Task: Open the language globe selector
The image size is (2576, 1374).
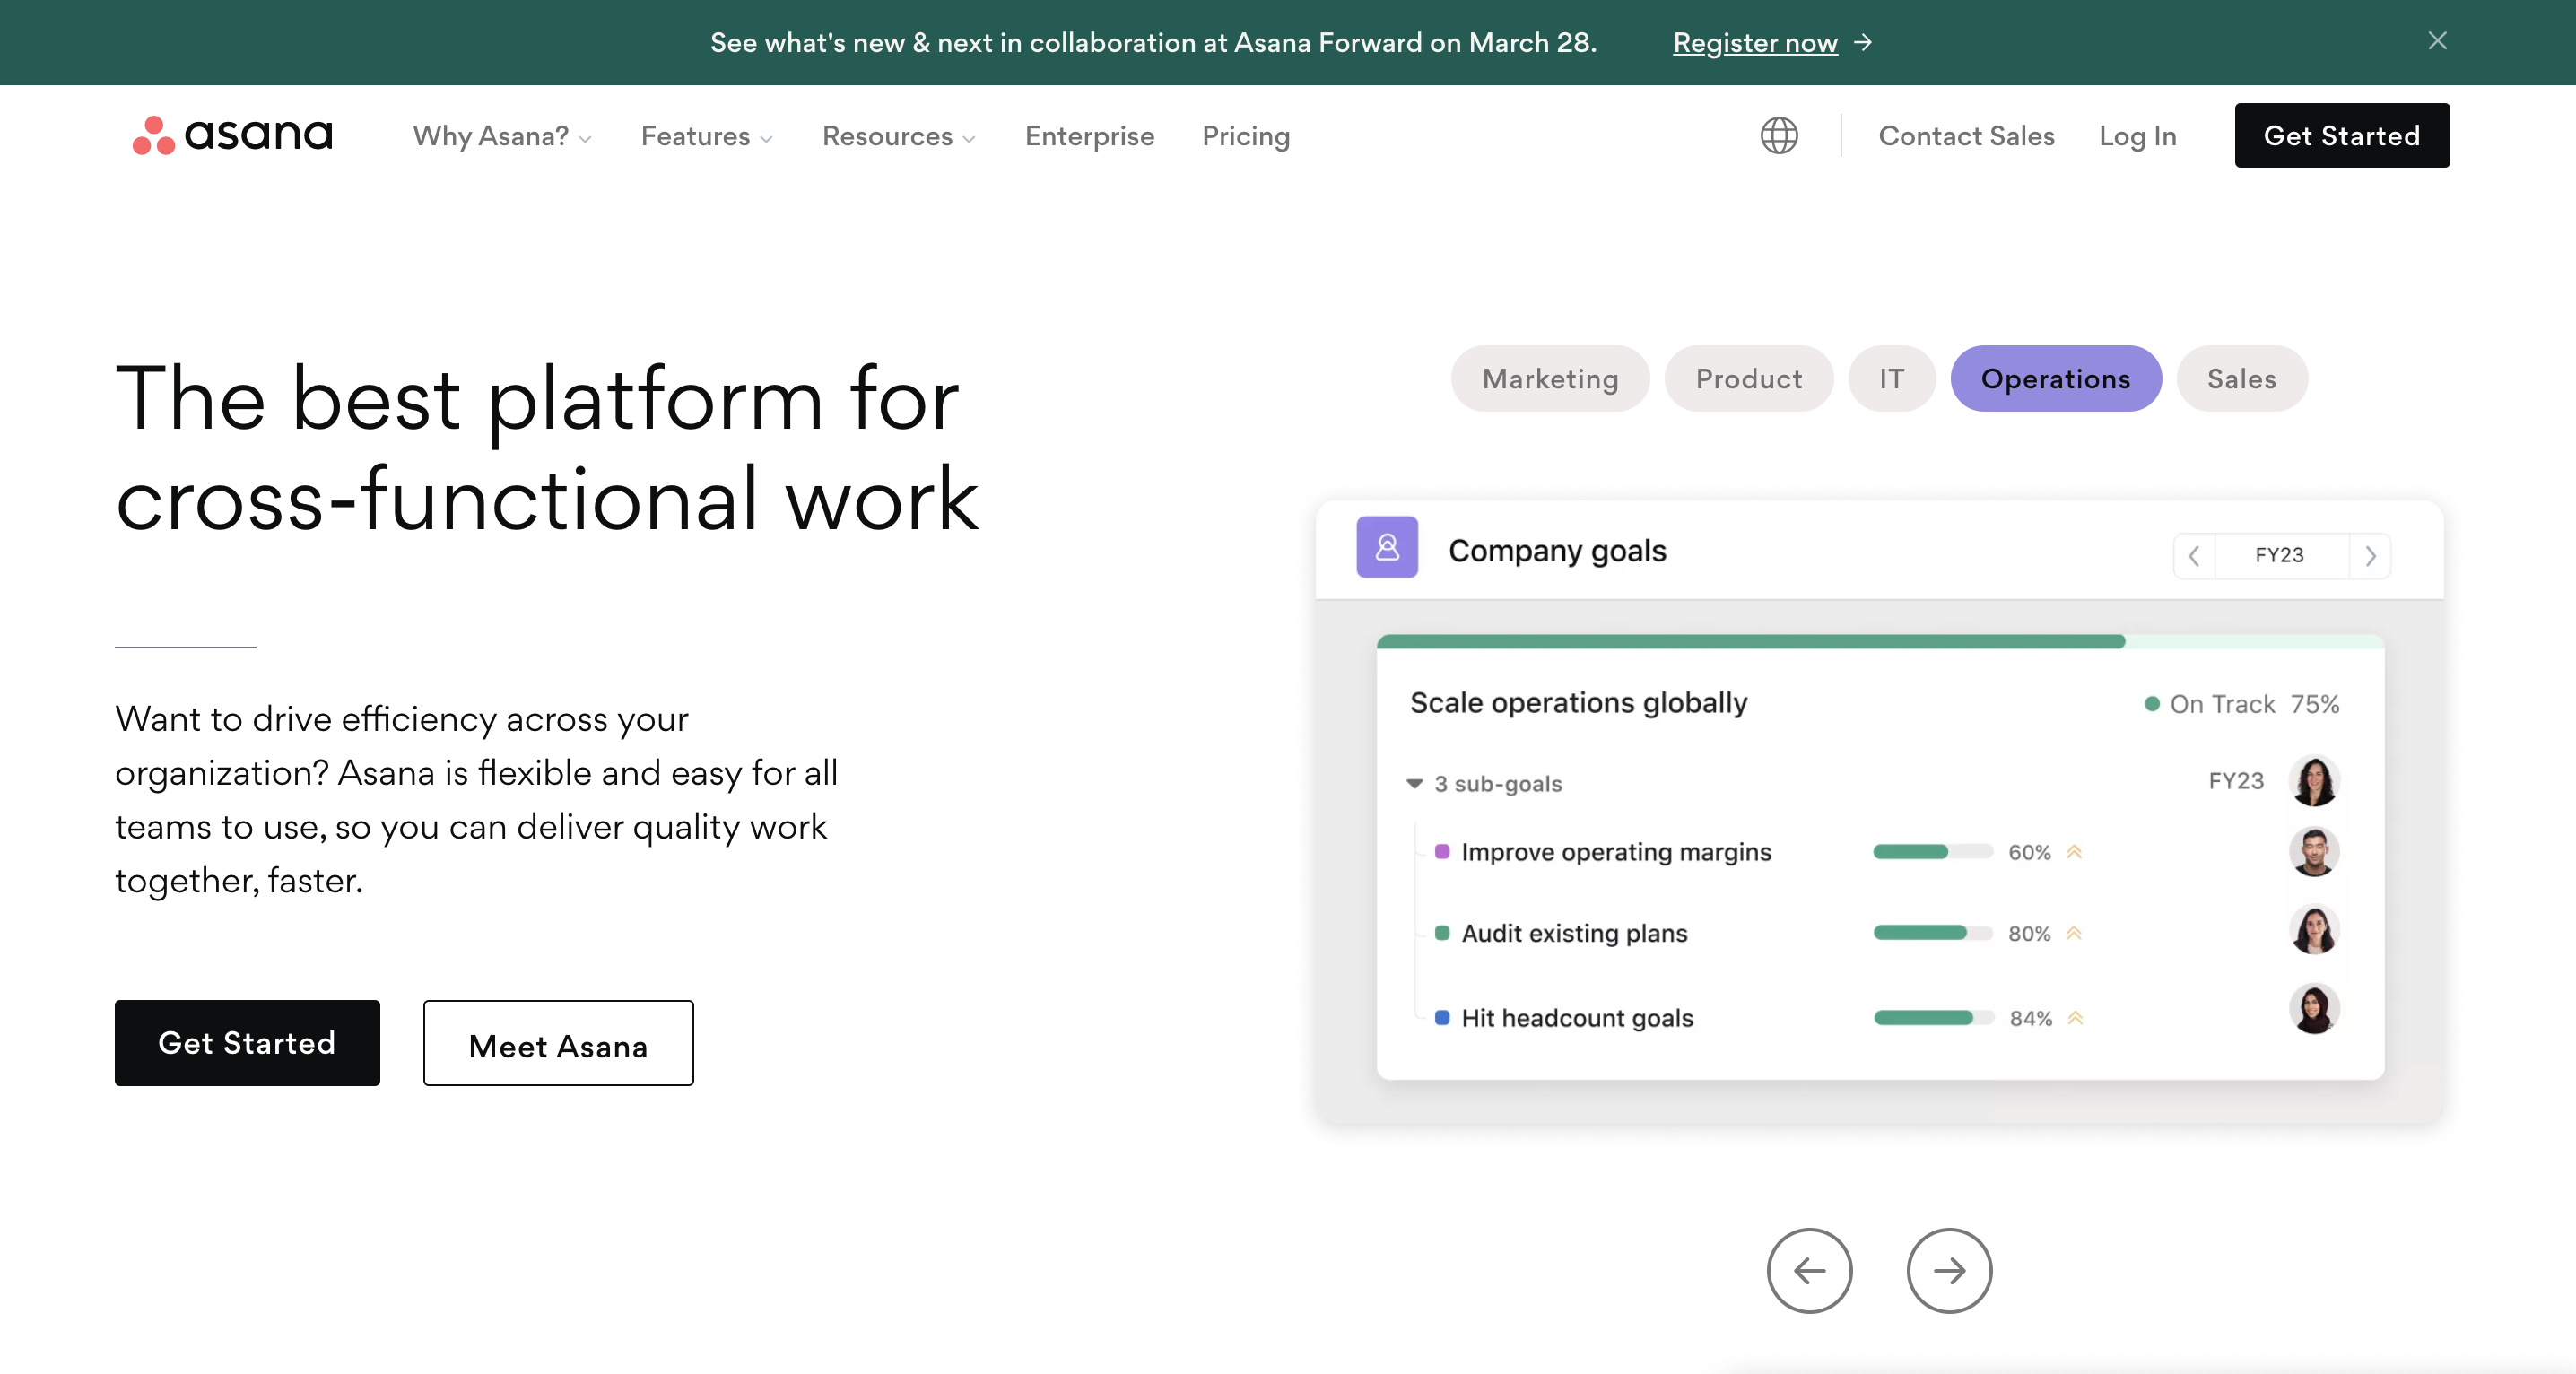Action: coord(1779,135)
